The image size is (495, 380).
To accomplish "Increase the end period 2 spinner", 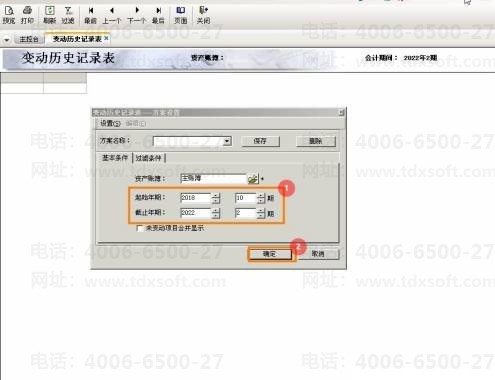I will tap(261, 210).
